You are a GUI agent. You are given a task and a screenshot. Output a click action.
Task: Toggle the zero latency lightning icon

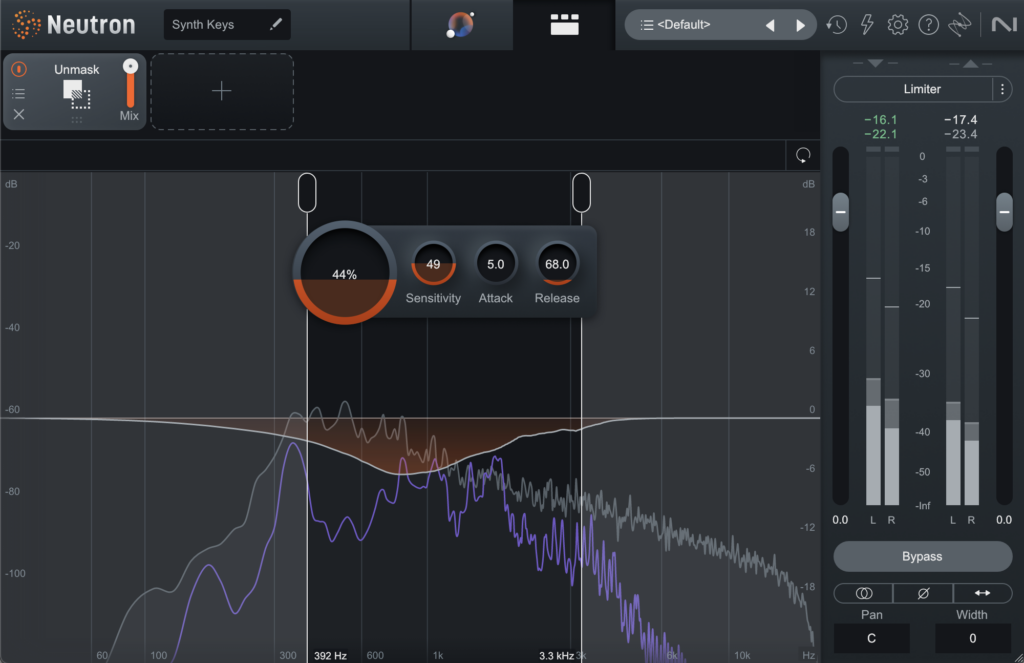tap(867, 25)
